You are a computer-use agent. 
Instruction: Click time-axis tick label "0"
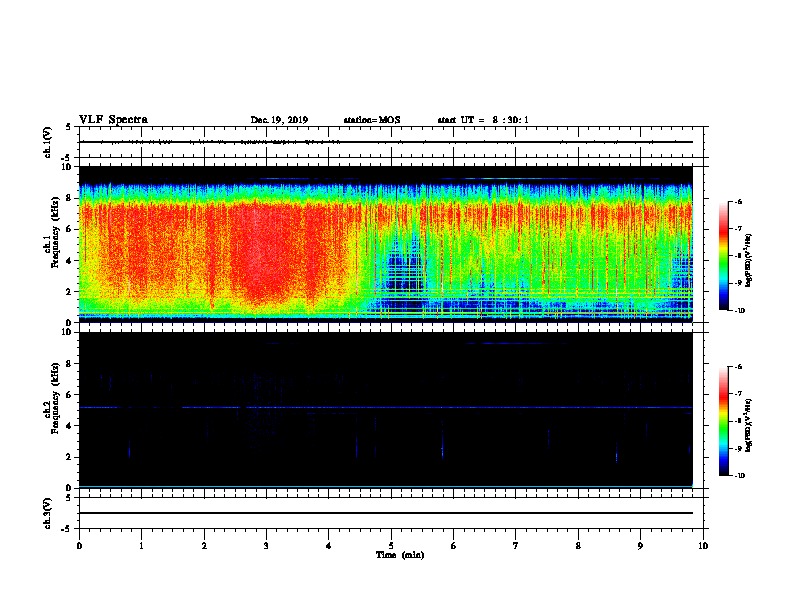point(79,546)
